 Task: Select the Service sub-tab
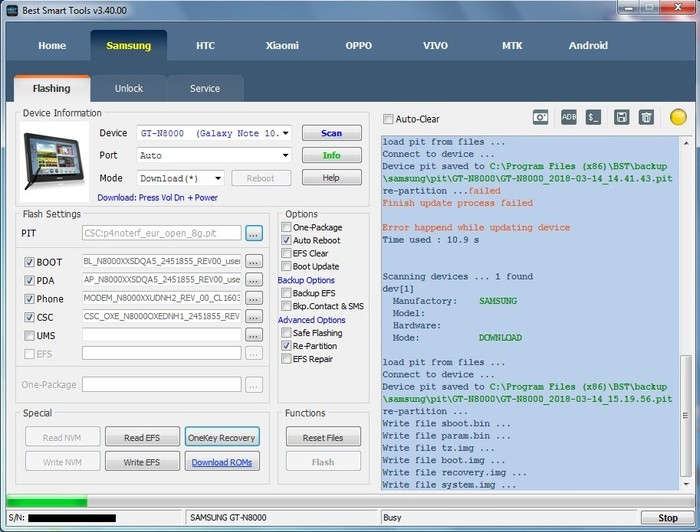(205, 88)
